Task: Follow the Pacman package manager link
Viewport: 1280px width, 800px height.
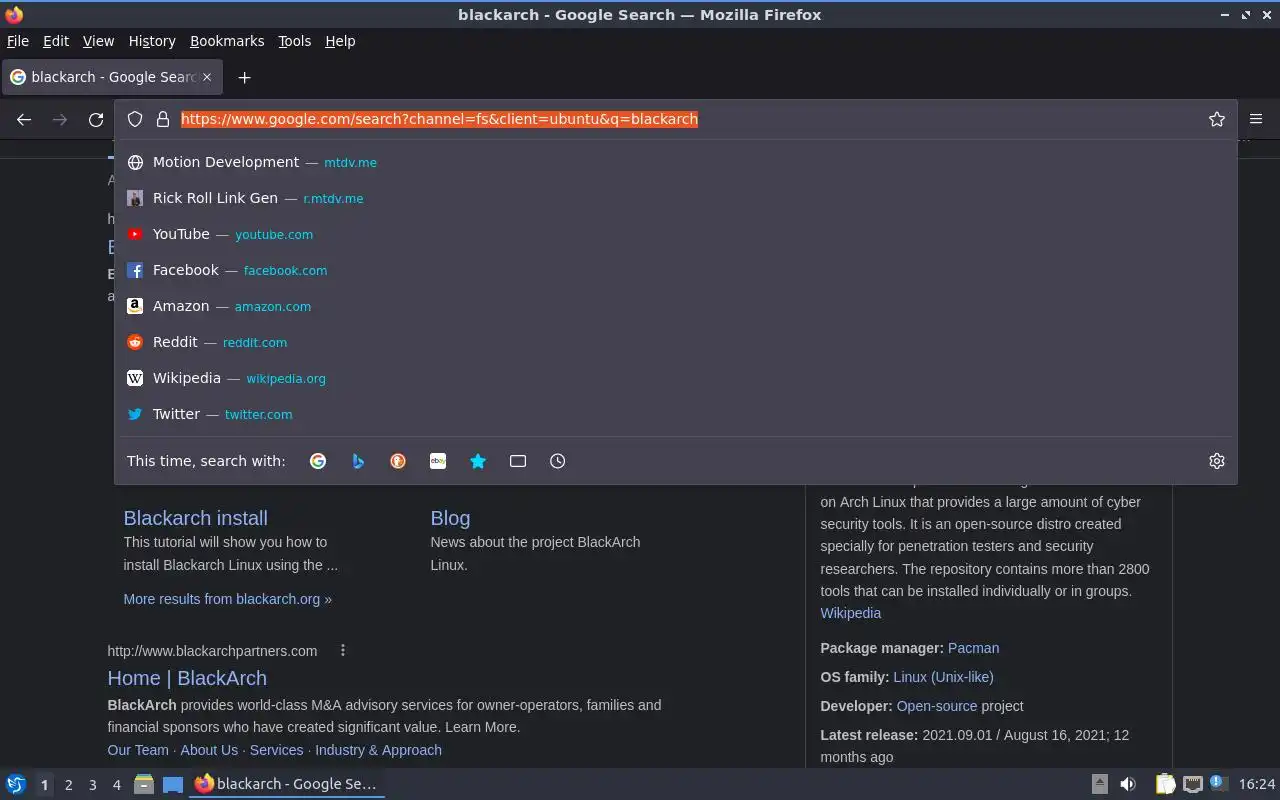Action: point(973,648)
